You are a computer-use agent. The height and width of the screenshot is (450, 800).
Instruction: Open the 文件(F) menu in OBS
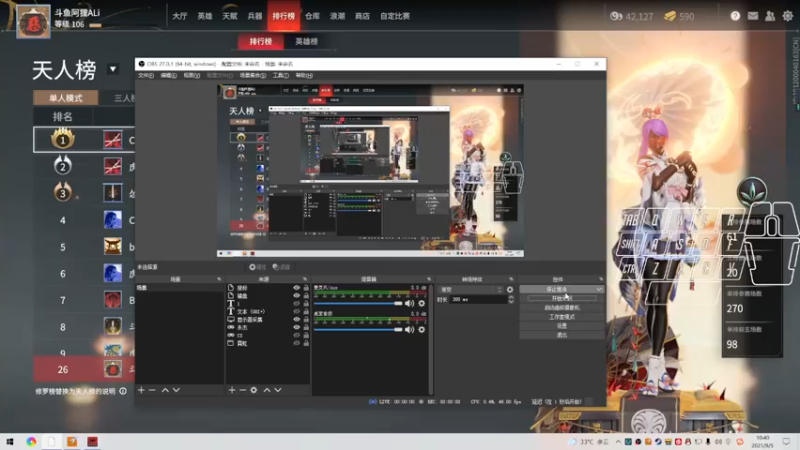[x=146, y=76]
